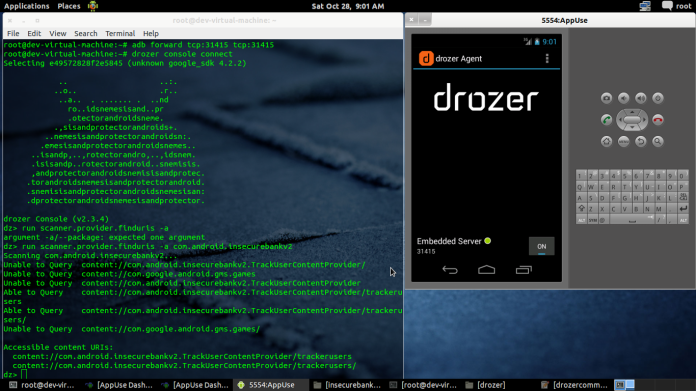696x391 pixels.
Task: Click the red end-call button
Action: (658, 120)
